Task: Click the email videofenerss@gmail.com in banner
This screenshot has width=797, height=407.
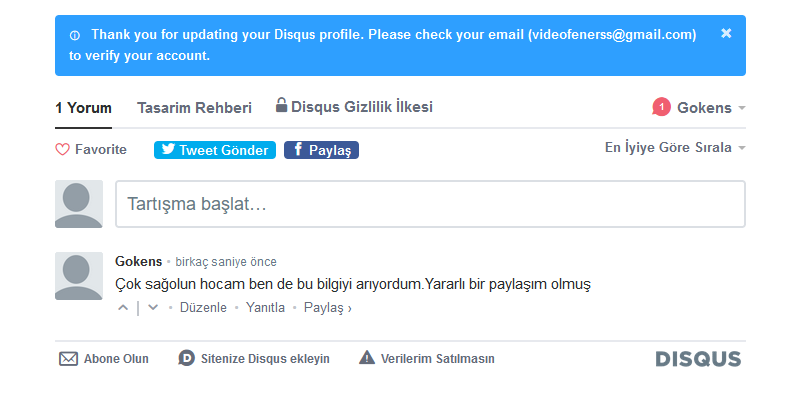Action: tap(612, 35)
